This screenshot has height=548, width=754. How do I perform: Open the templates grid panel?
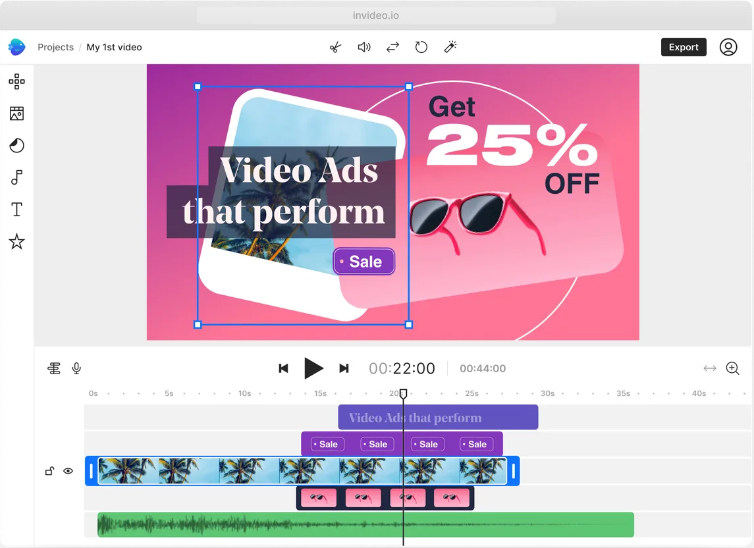pos(17,81)
